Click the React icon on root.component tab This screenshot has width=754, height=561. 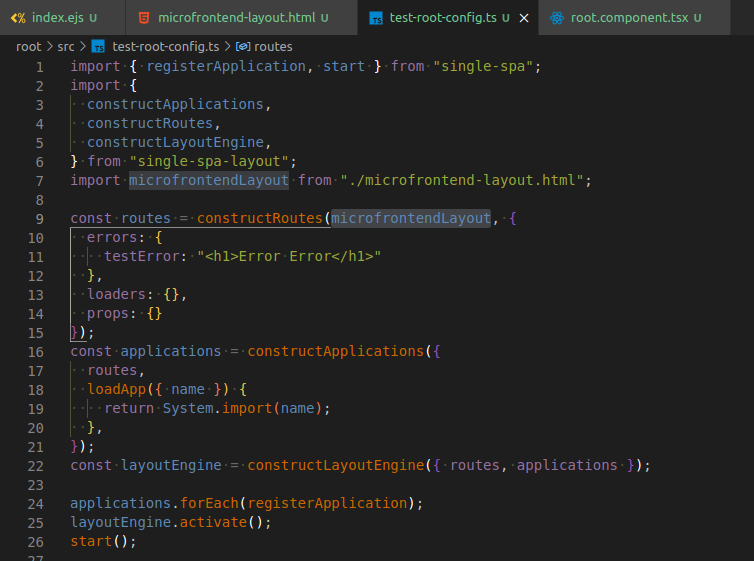coord(557,18)
